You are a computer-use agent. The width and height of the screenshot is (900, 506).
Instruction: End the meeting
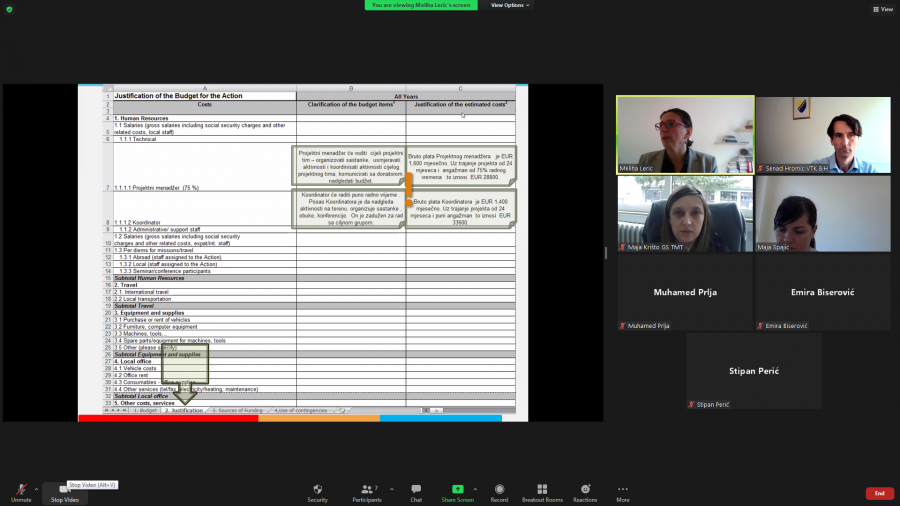[879, 493]
